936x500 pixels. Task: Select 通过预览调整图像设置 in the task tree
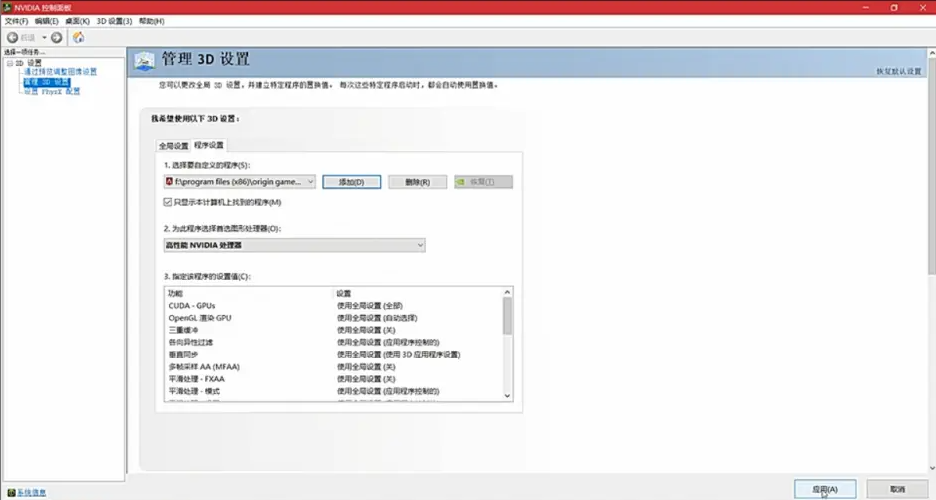coord(60,72)
